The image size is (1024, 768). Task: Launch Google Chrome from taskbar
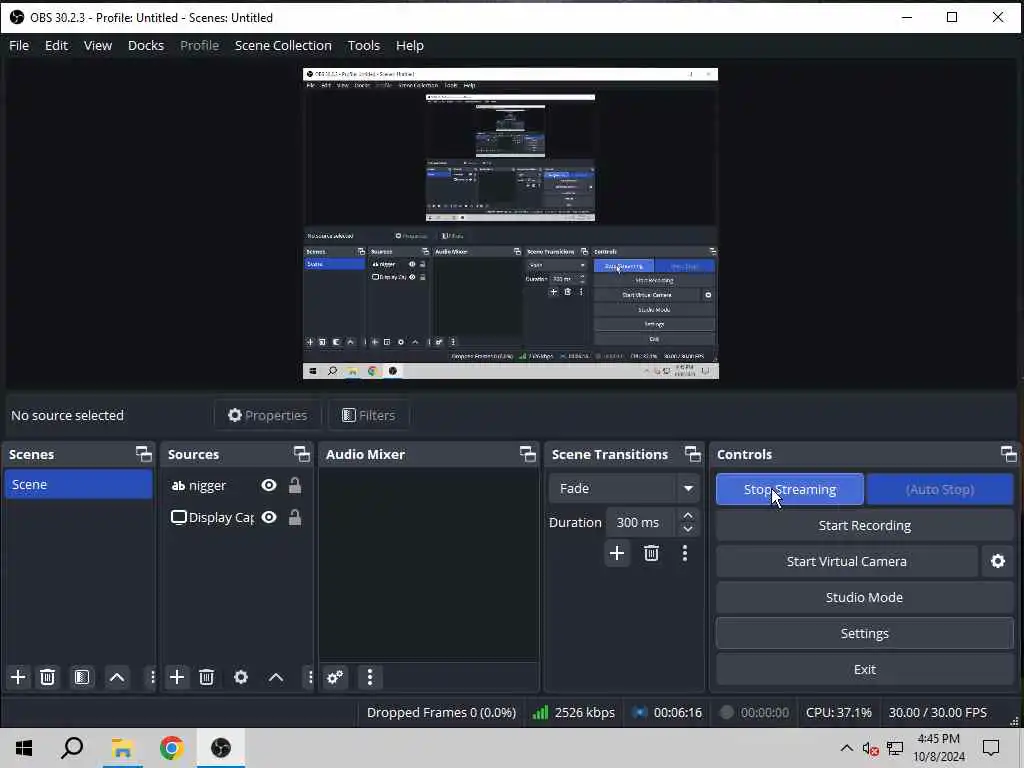pyautogui.click(x=172, y=748)
